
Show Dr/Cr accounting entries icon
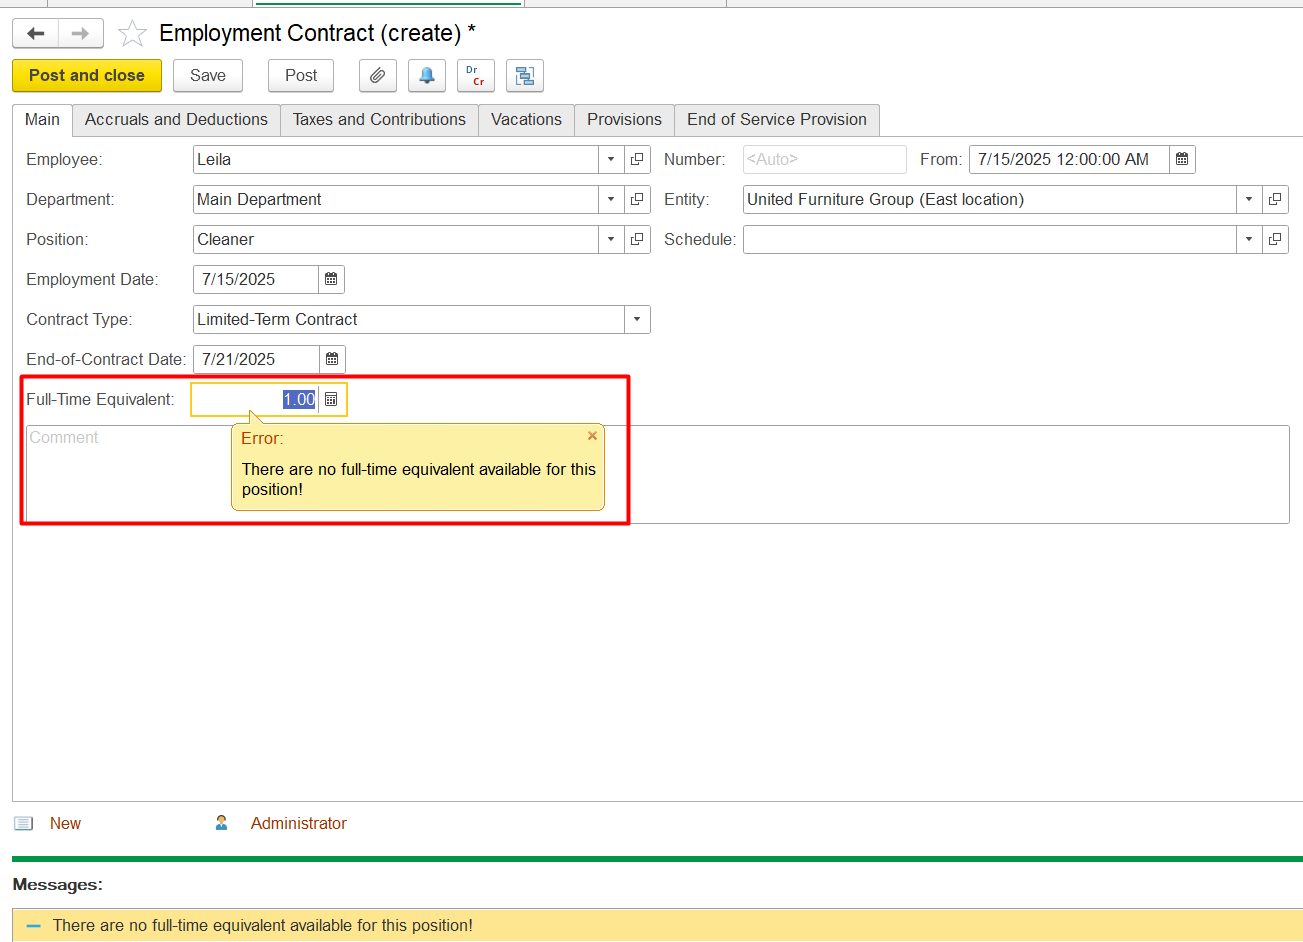pos(476,75)
